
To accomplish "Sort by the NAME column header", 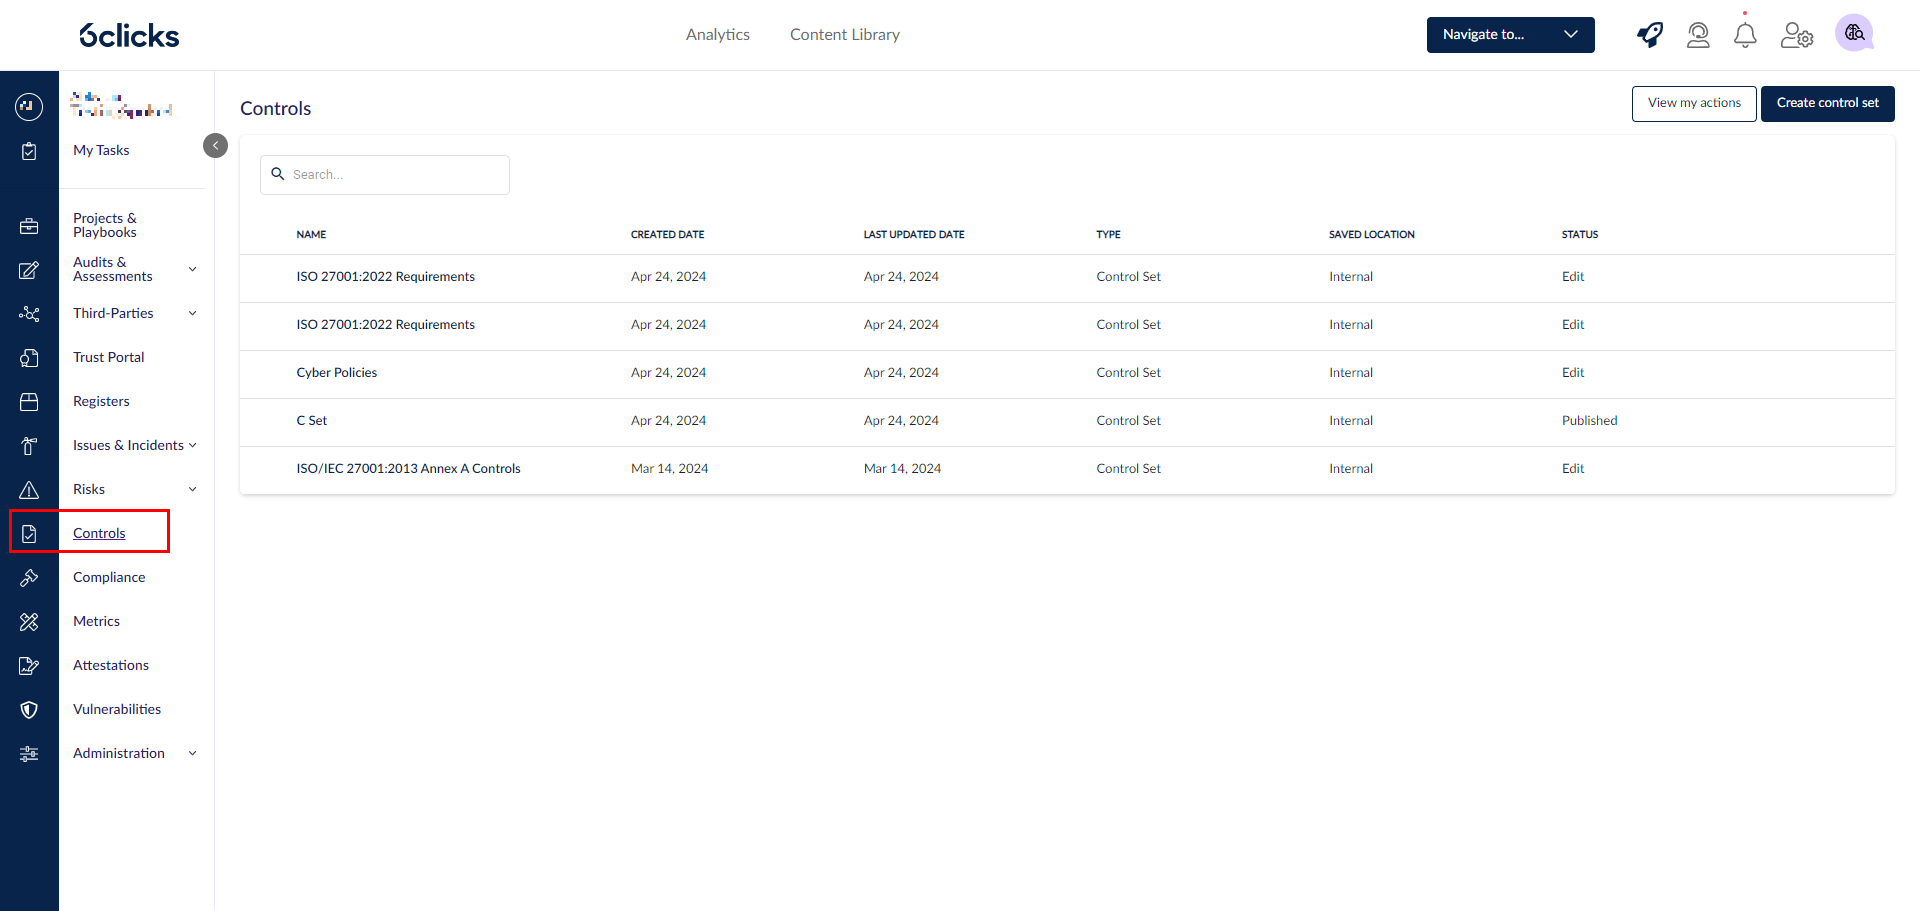I will (311, 234).
